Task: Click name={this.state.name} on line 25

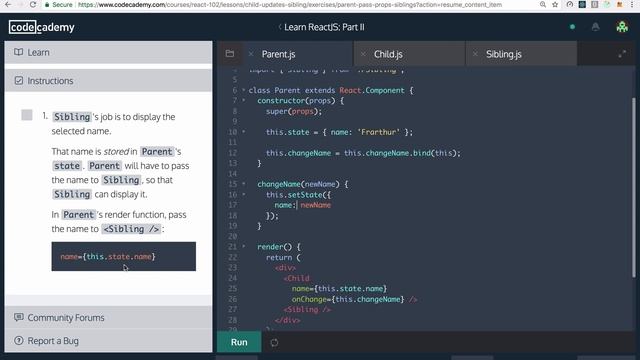Action: pos(339,289)
